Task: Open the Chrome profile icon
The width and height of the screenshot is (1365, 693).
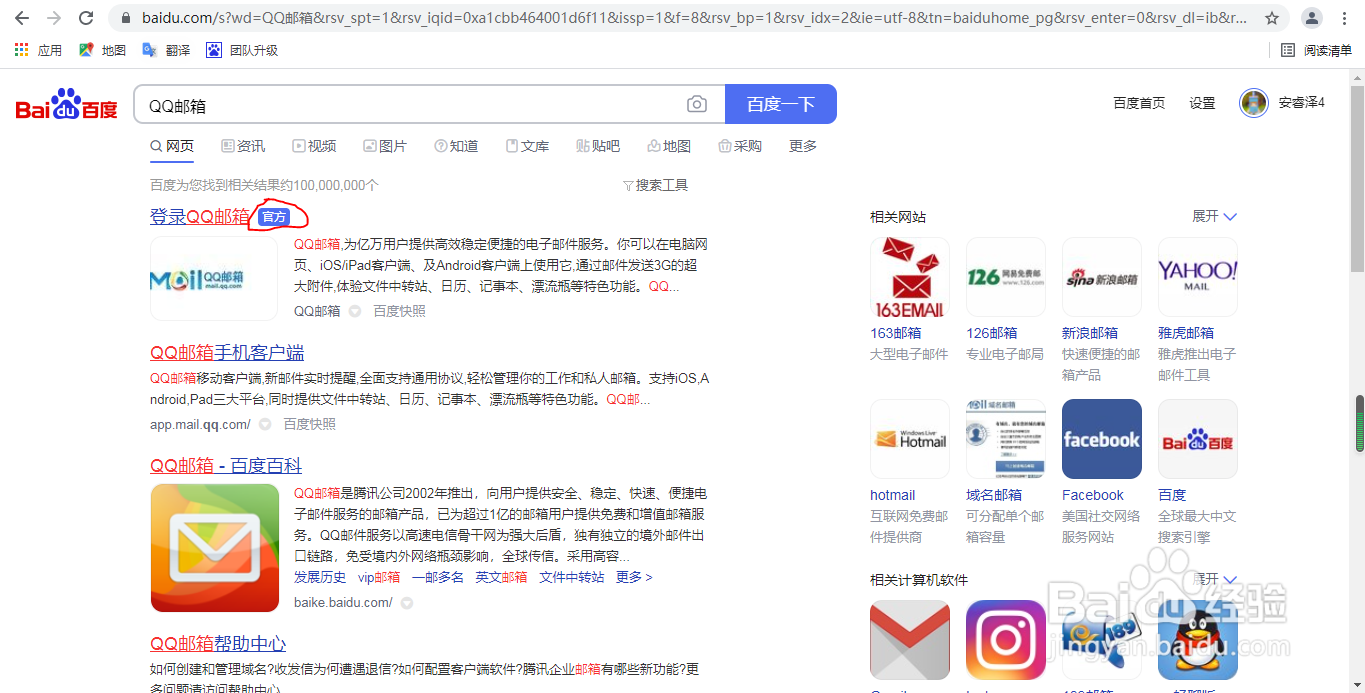Action: [1314, 18]
